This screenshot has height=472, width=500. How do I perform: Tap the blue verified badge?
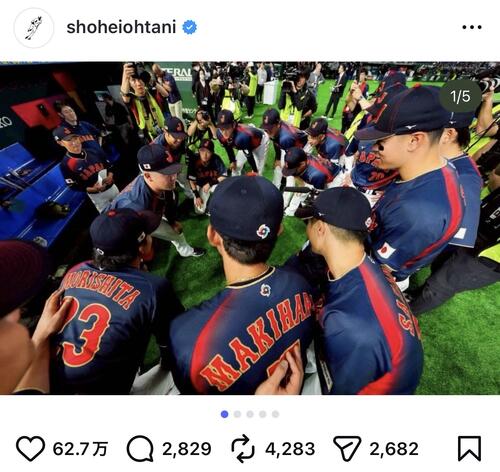[x=189, y=27]
